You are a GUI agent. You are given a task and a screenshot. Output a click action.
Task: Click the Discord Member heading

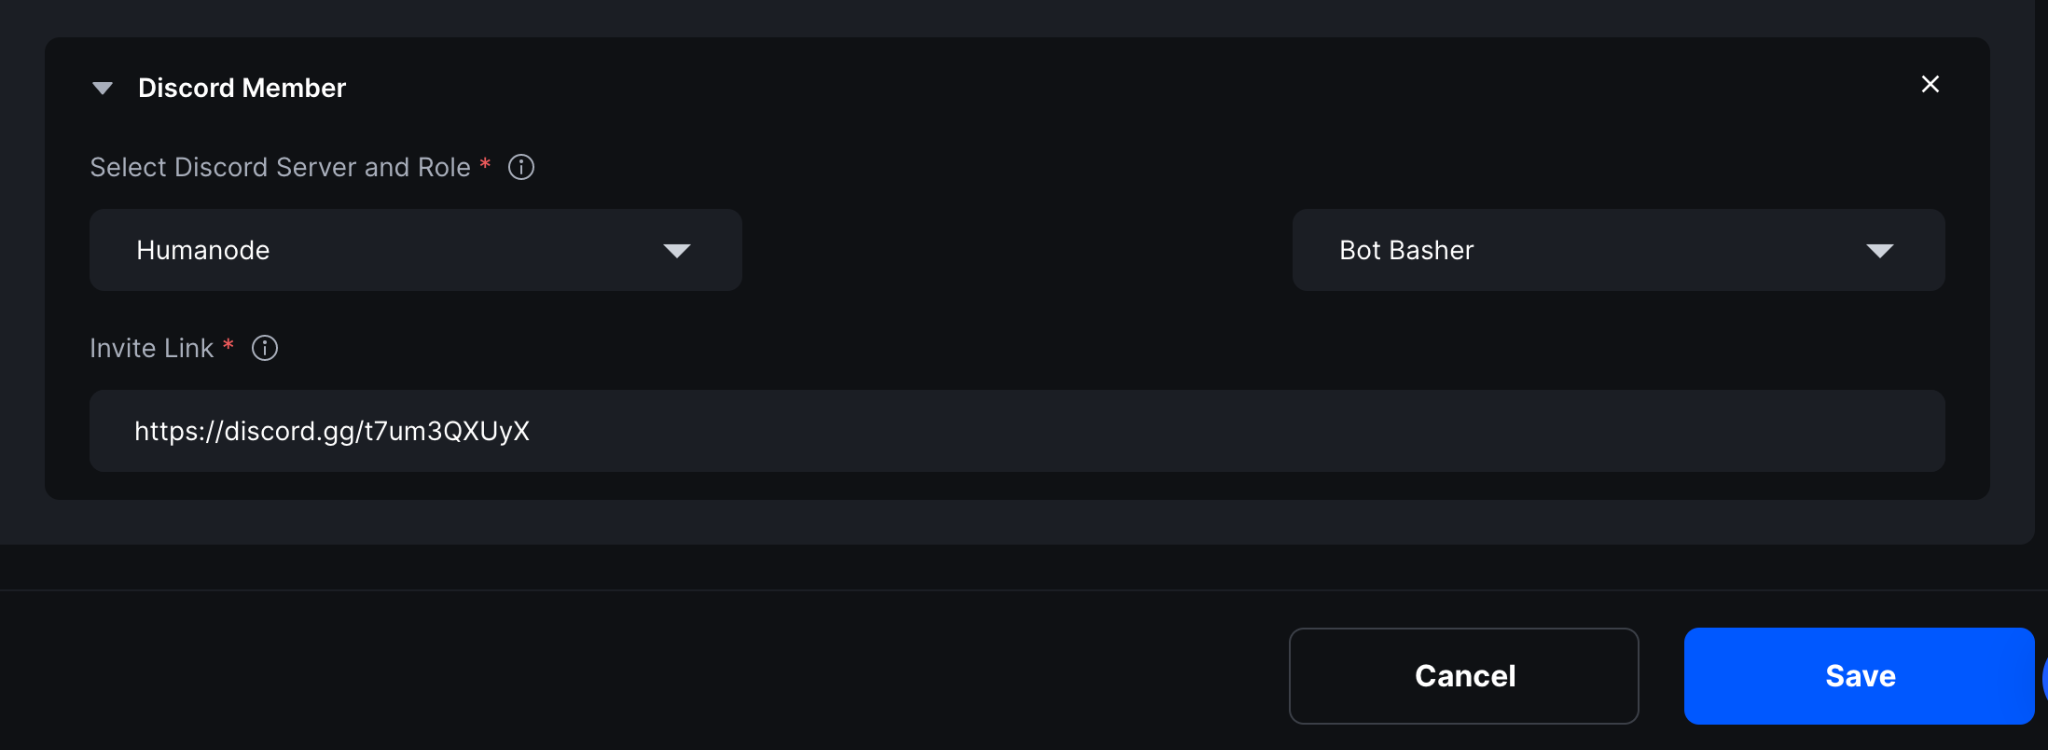coord(242,88)
